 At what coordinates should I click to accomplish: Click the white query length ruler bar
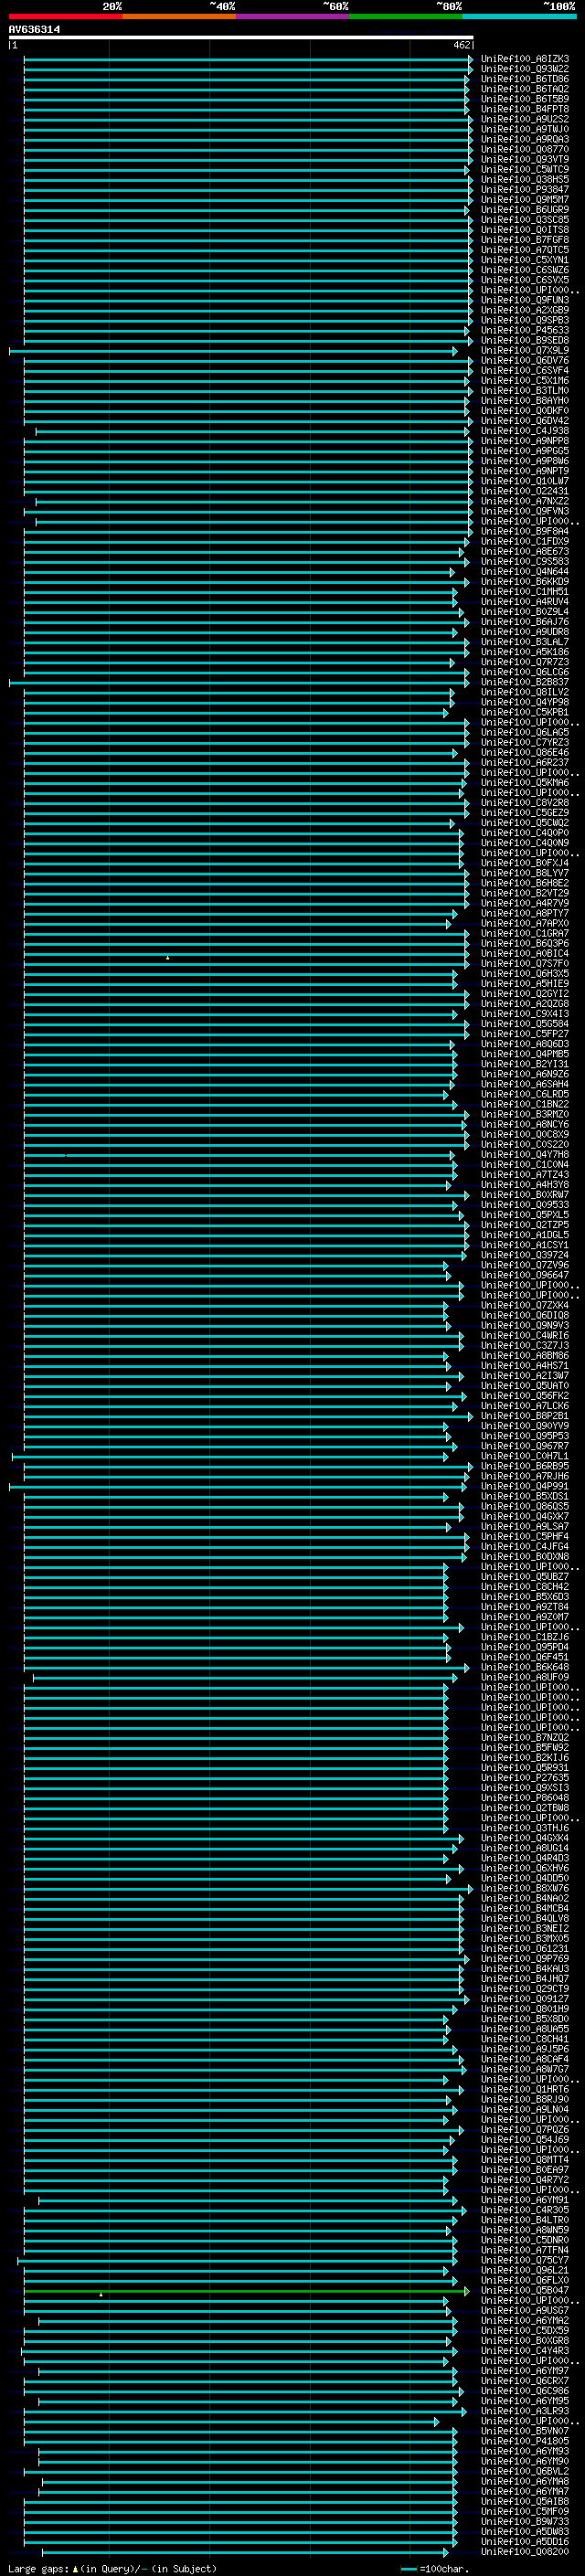click(241, 37)
